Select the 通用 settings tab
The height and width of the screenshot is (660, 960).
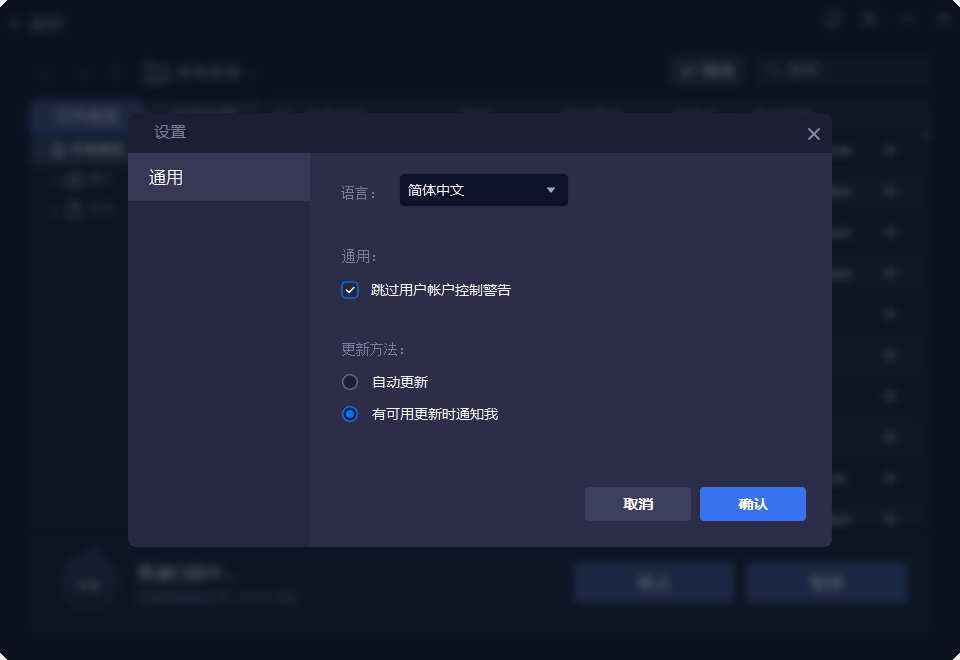point(219,177)
